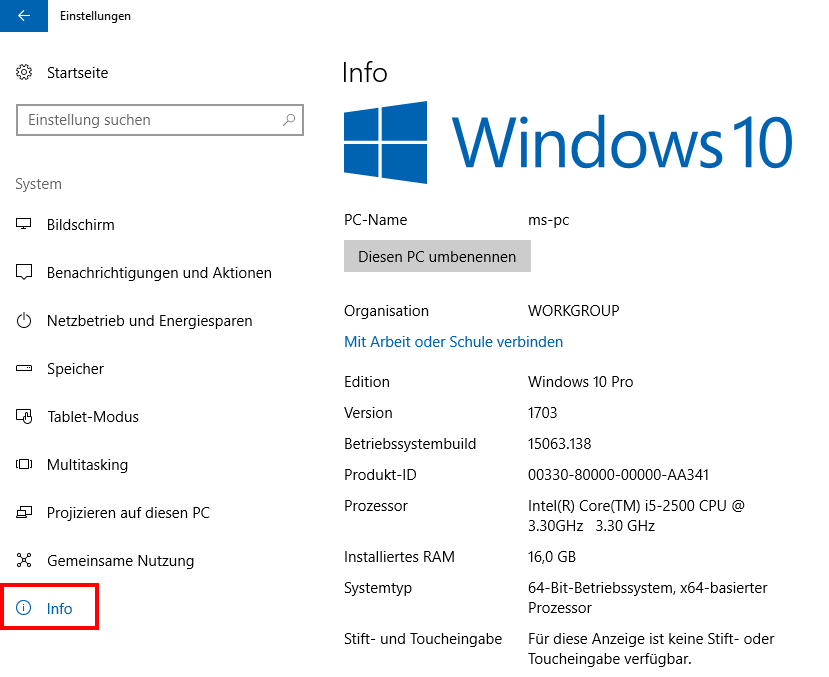The image size is (829, 677).
Task: Click the Projizieren icon
Action: [x=25, y=513]
